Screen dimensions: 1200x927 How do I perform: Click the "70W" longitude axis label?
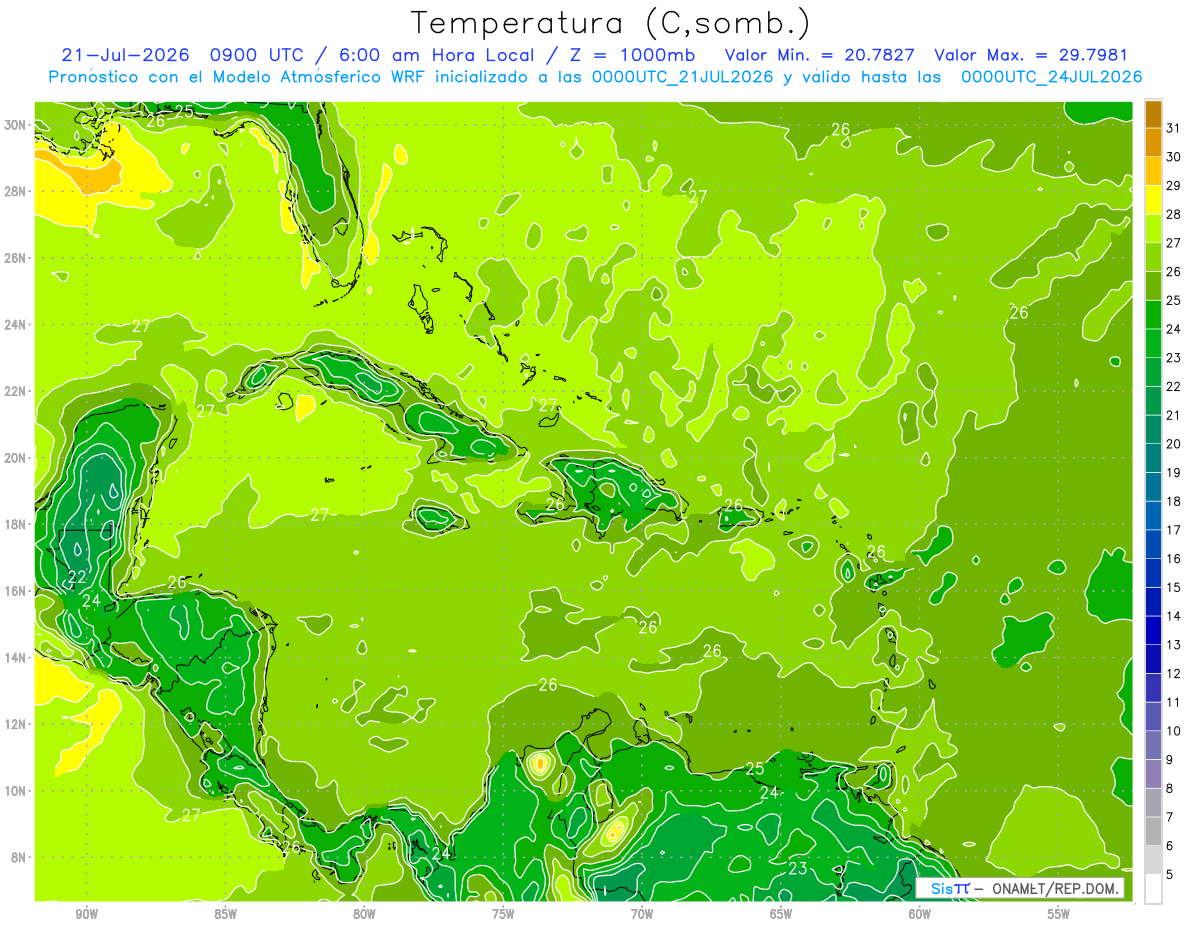tap(642, 915)
